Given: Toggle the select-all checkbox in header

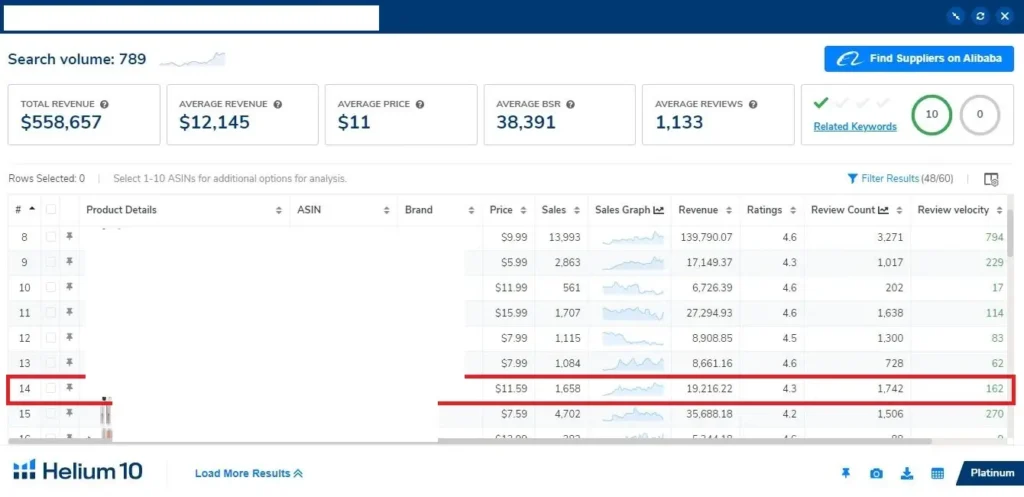Looking at the screenshot, I should [x=51, y=210].
